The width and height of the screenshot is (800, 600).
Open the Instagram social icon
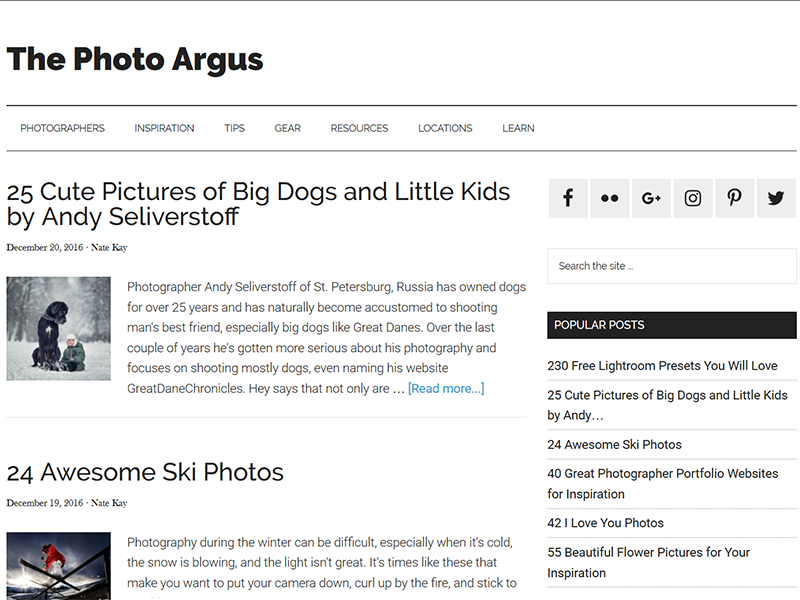692,198
